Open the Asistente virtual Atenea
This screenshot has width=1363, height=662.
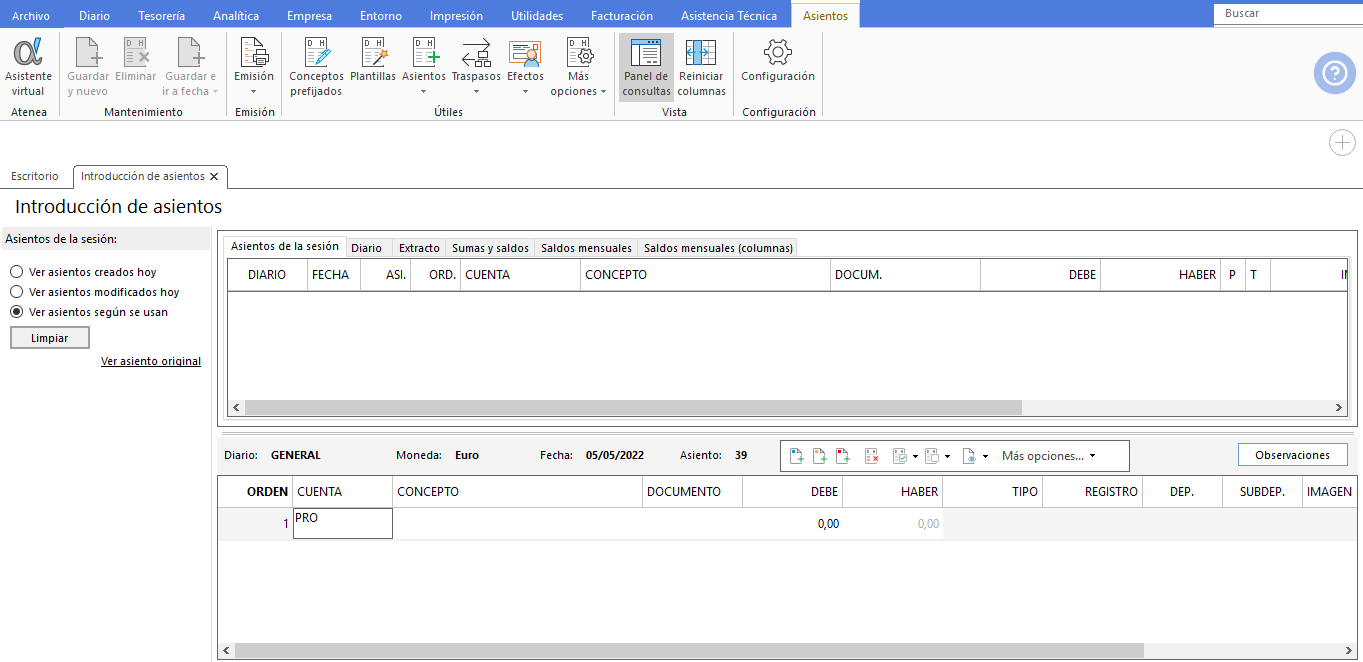coord(28,66)
